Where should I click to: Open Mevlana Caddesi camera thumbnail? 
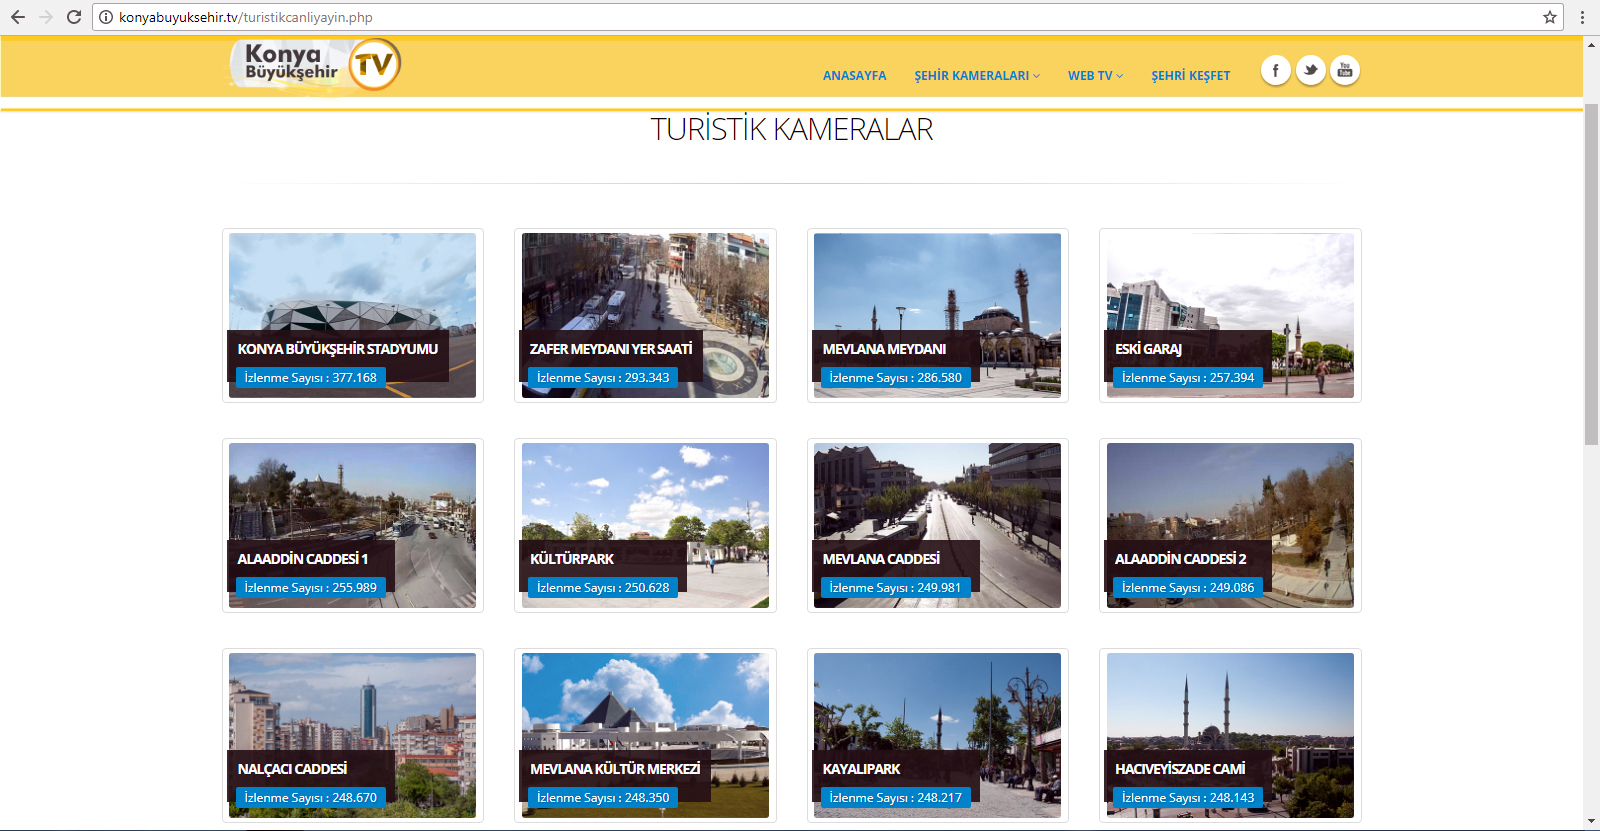[x=937, y=525]
